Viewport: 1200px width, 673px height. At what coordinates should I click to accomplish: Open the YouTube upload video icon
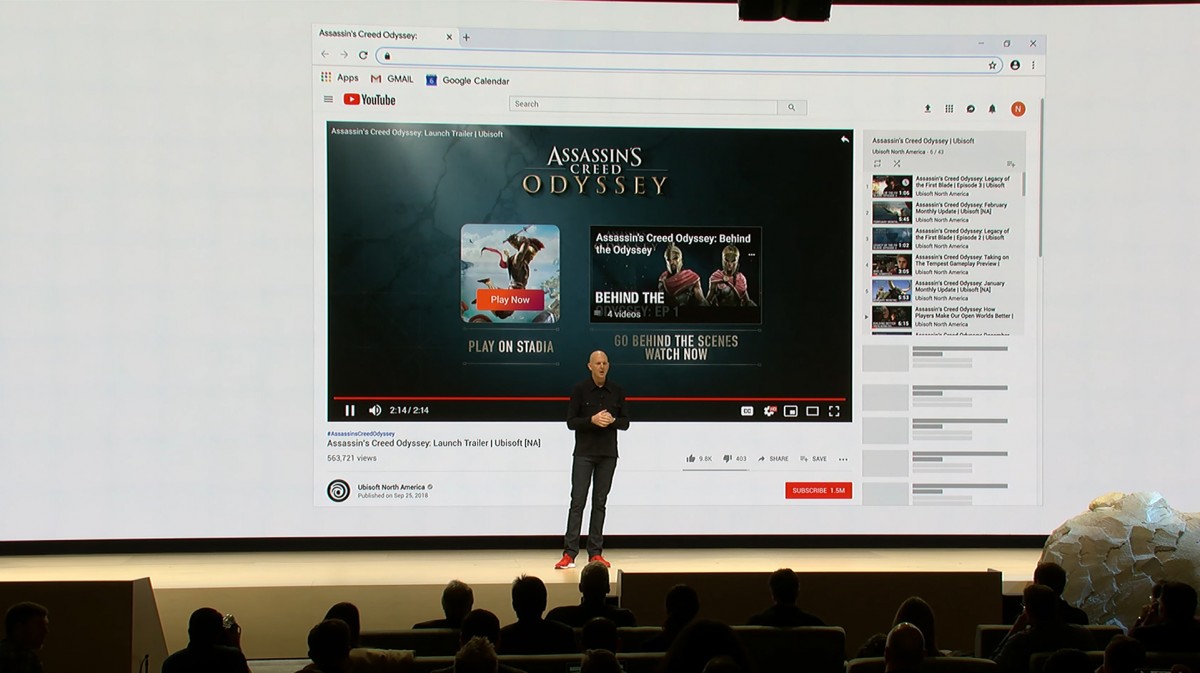(x=927, y=109)
